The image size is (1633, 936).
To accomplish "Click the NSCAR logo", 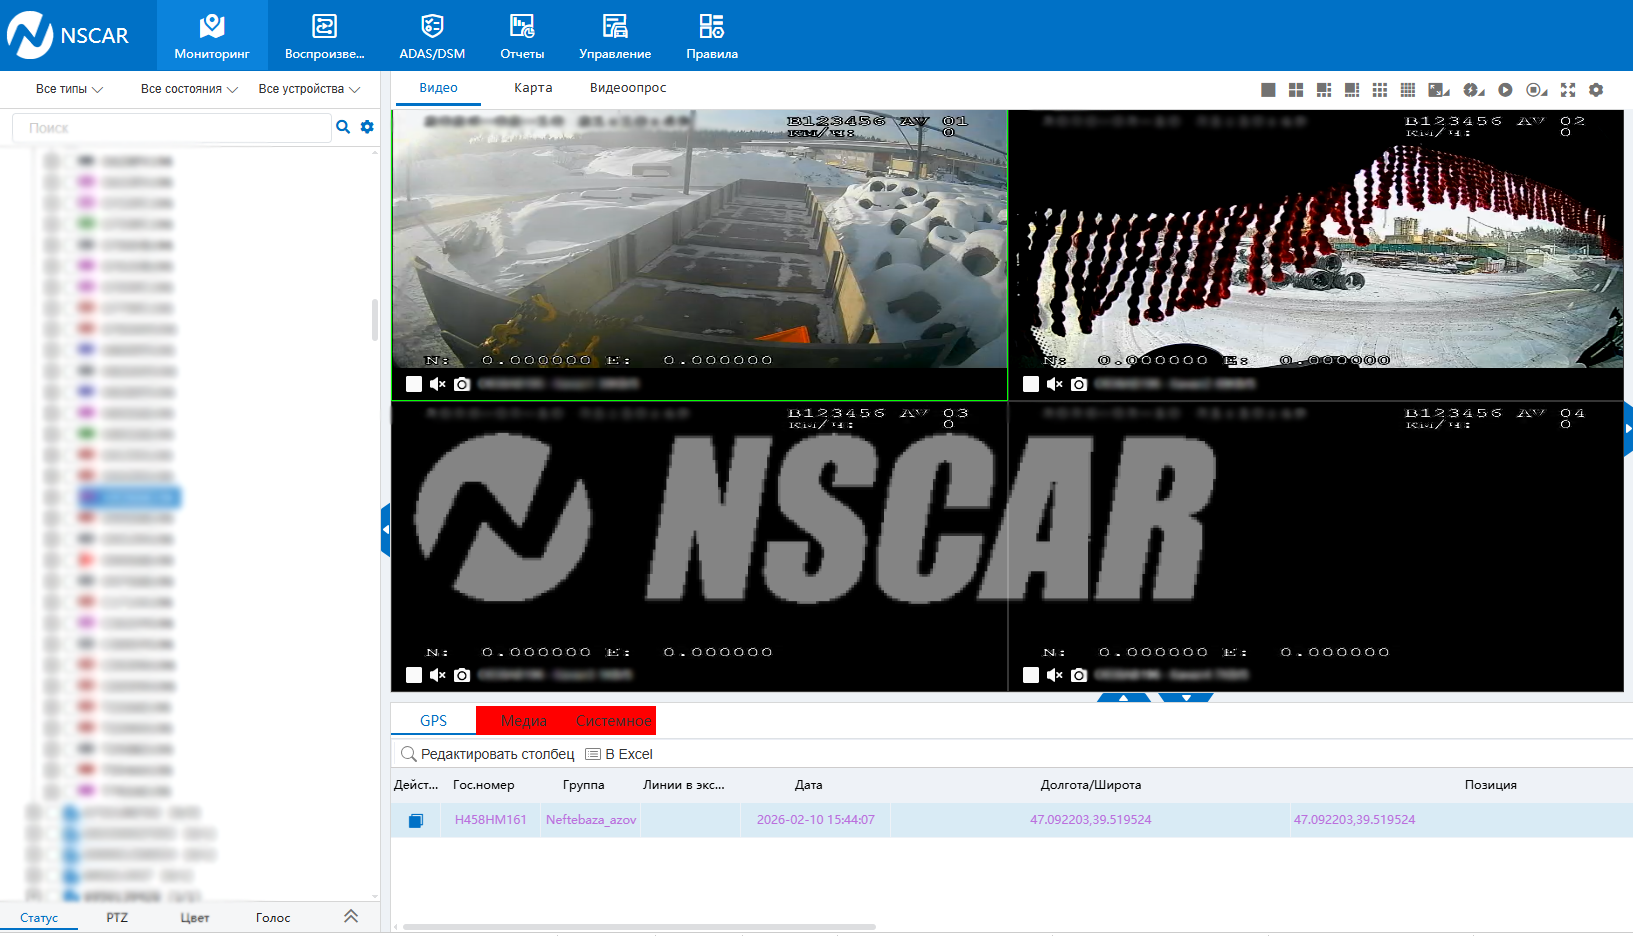I will click(69, 35).
